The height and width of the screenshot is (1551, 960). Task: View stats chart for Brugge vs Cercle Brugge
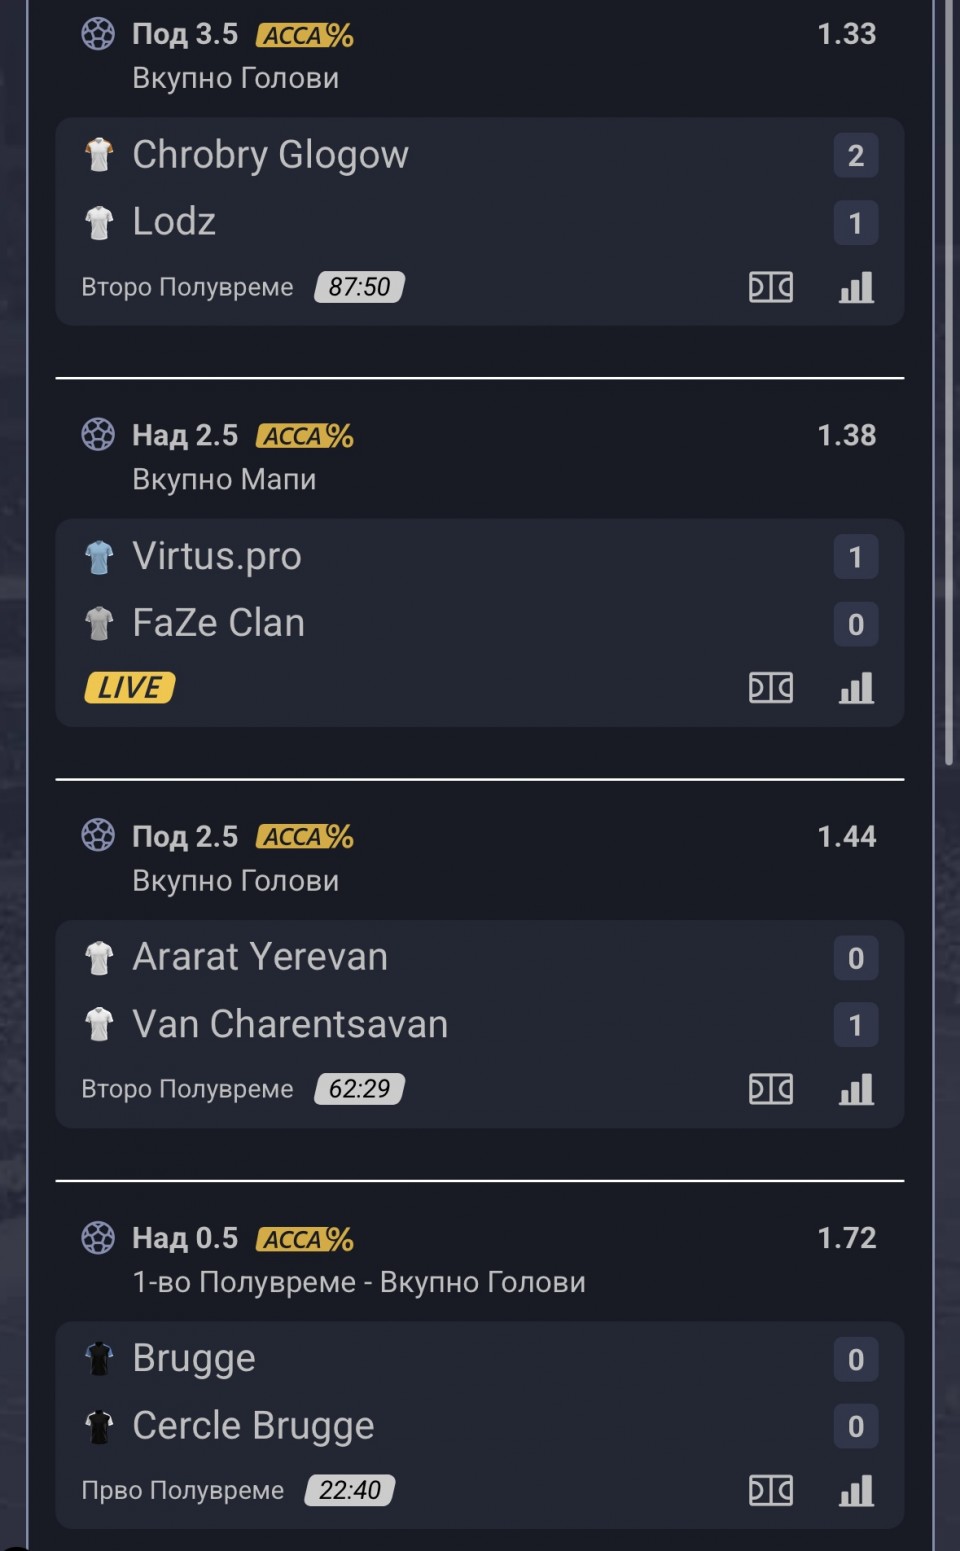click(x=856, y=1490)
